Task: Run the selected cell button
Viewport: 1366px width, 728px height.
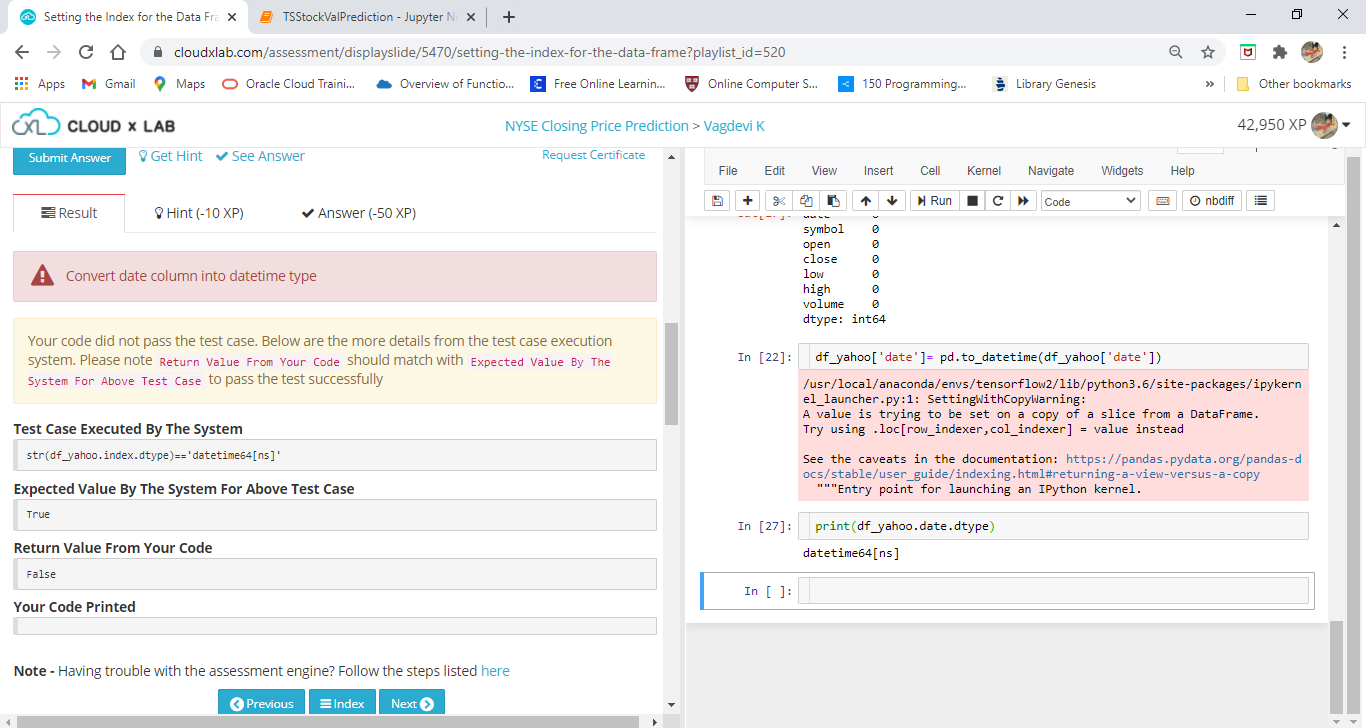Action: pyautogui.click(x=934, y=201)
